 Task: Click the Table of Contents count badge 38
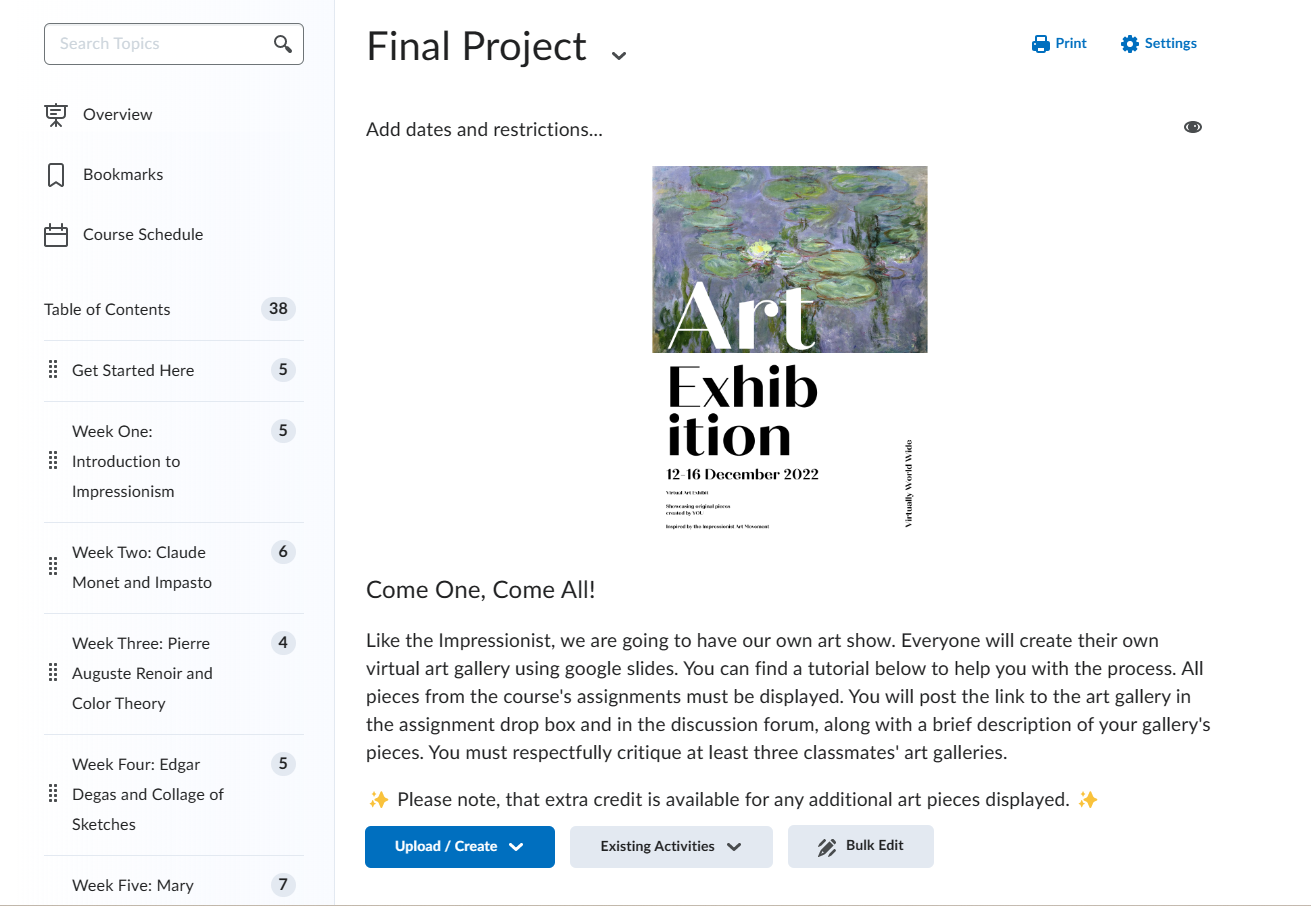(x=278, y=309)
